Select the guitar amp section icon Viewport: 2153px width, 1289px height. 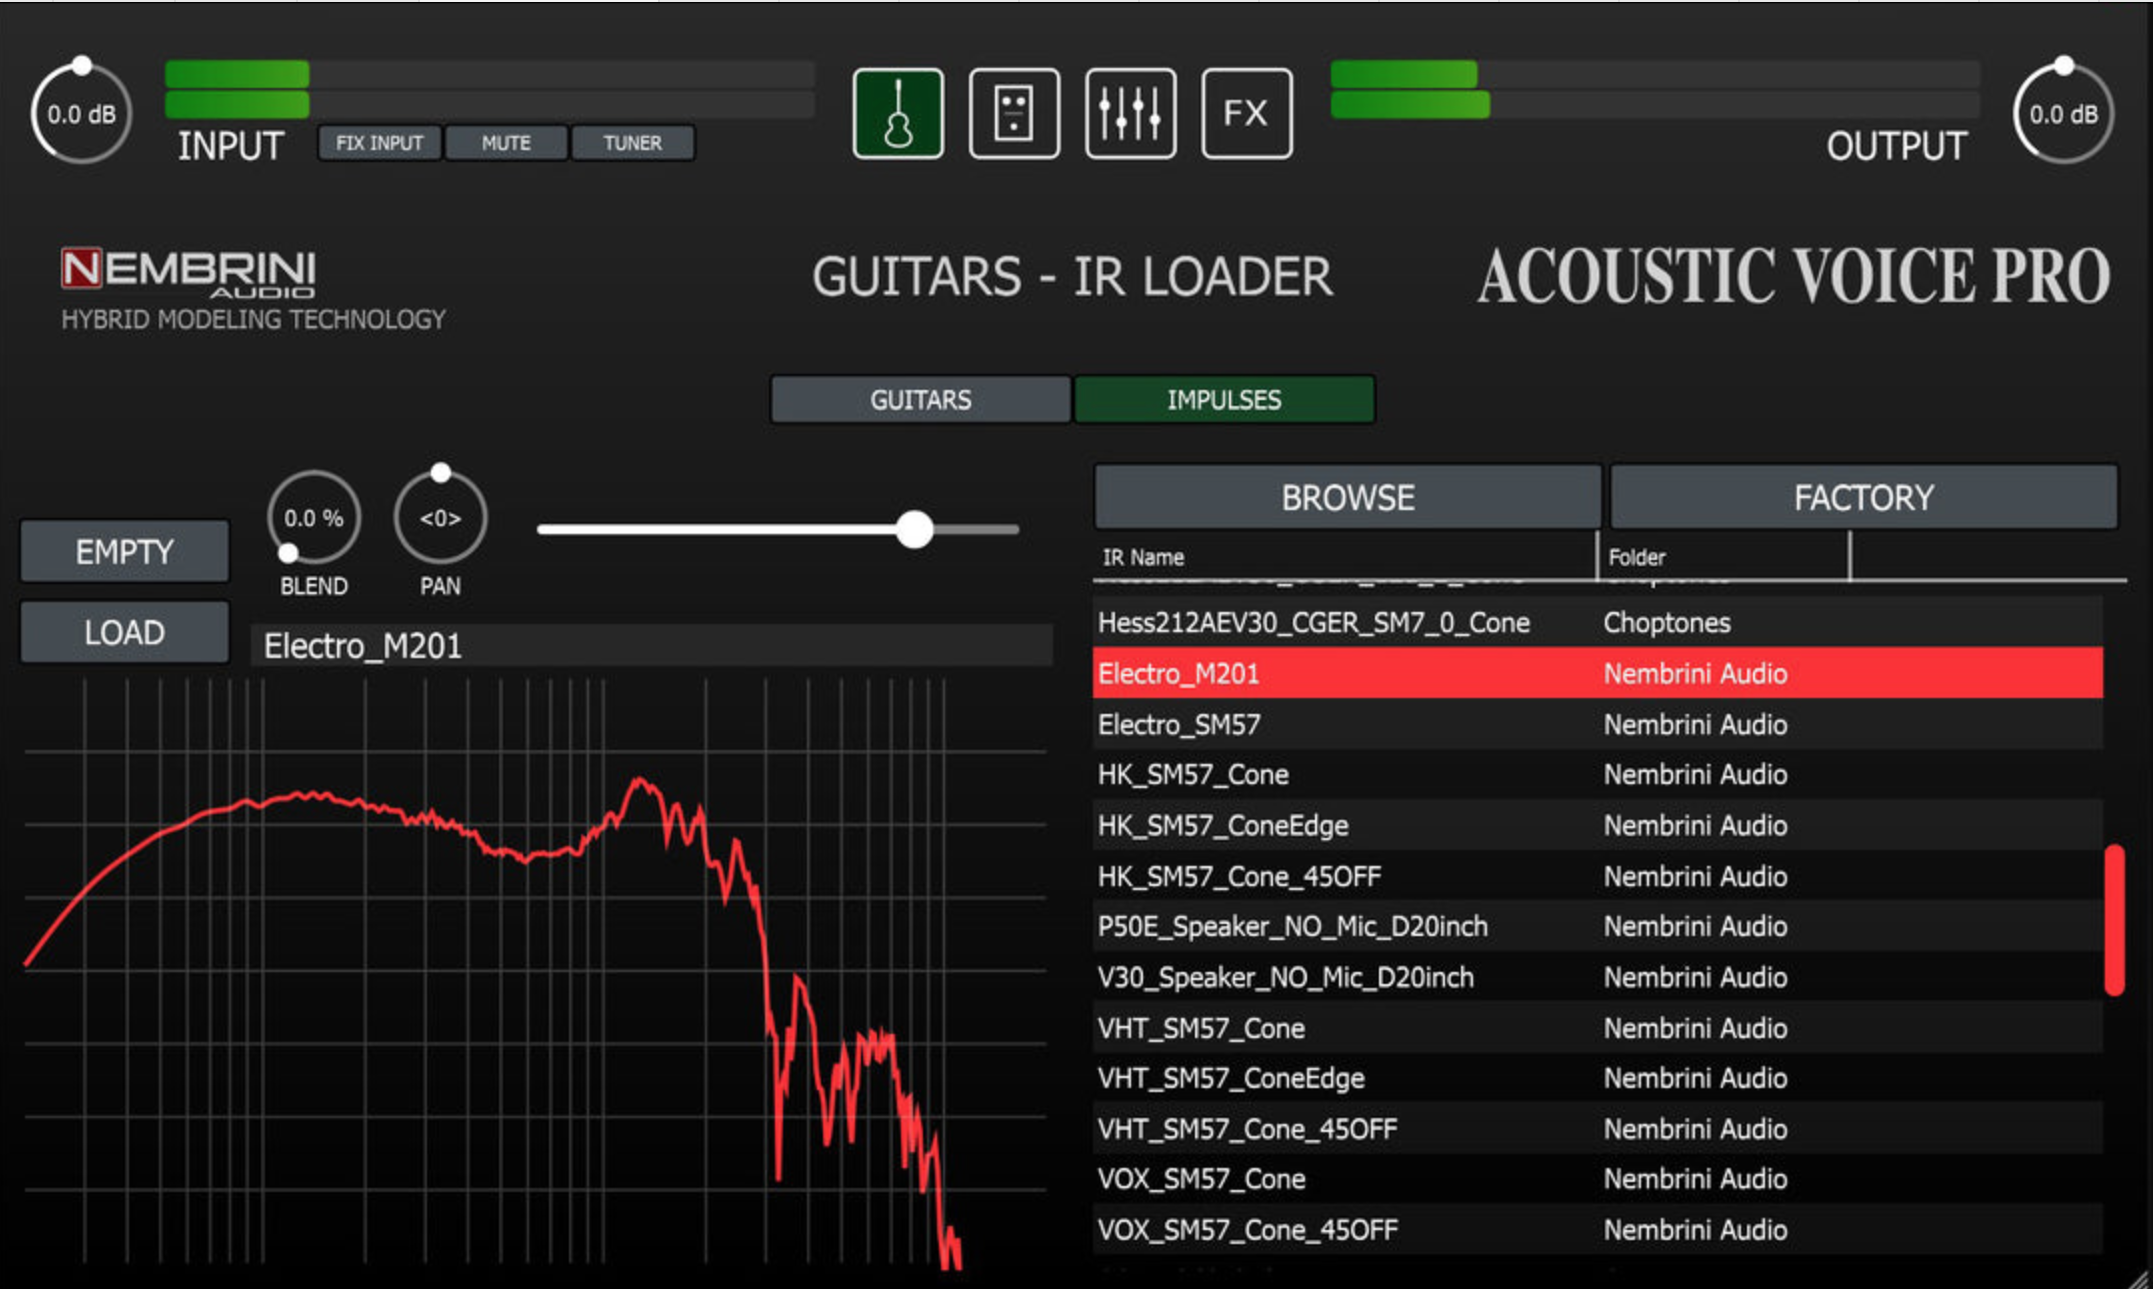pos(898,111)
